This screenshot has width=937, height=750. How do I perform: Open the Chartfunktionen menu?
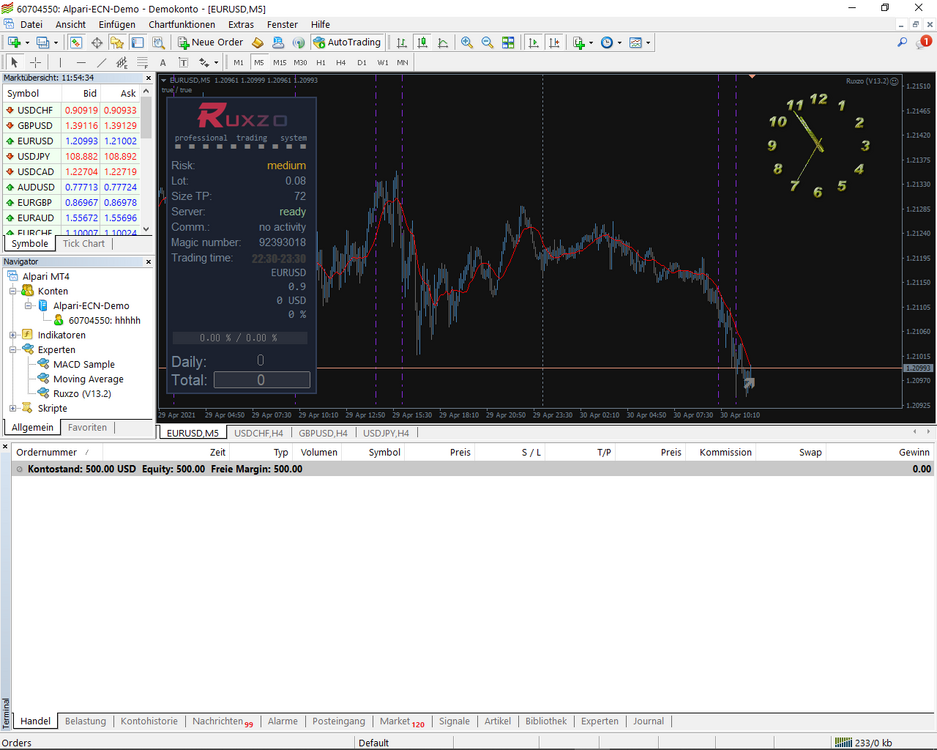(x=182, y=25)
